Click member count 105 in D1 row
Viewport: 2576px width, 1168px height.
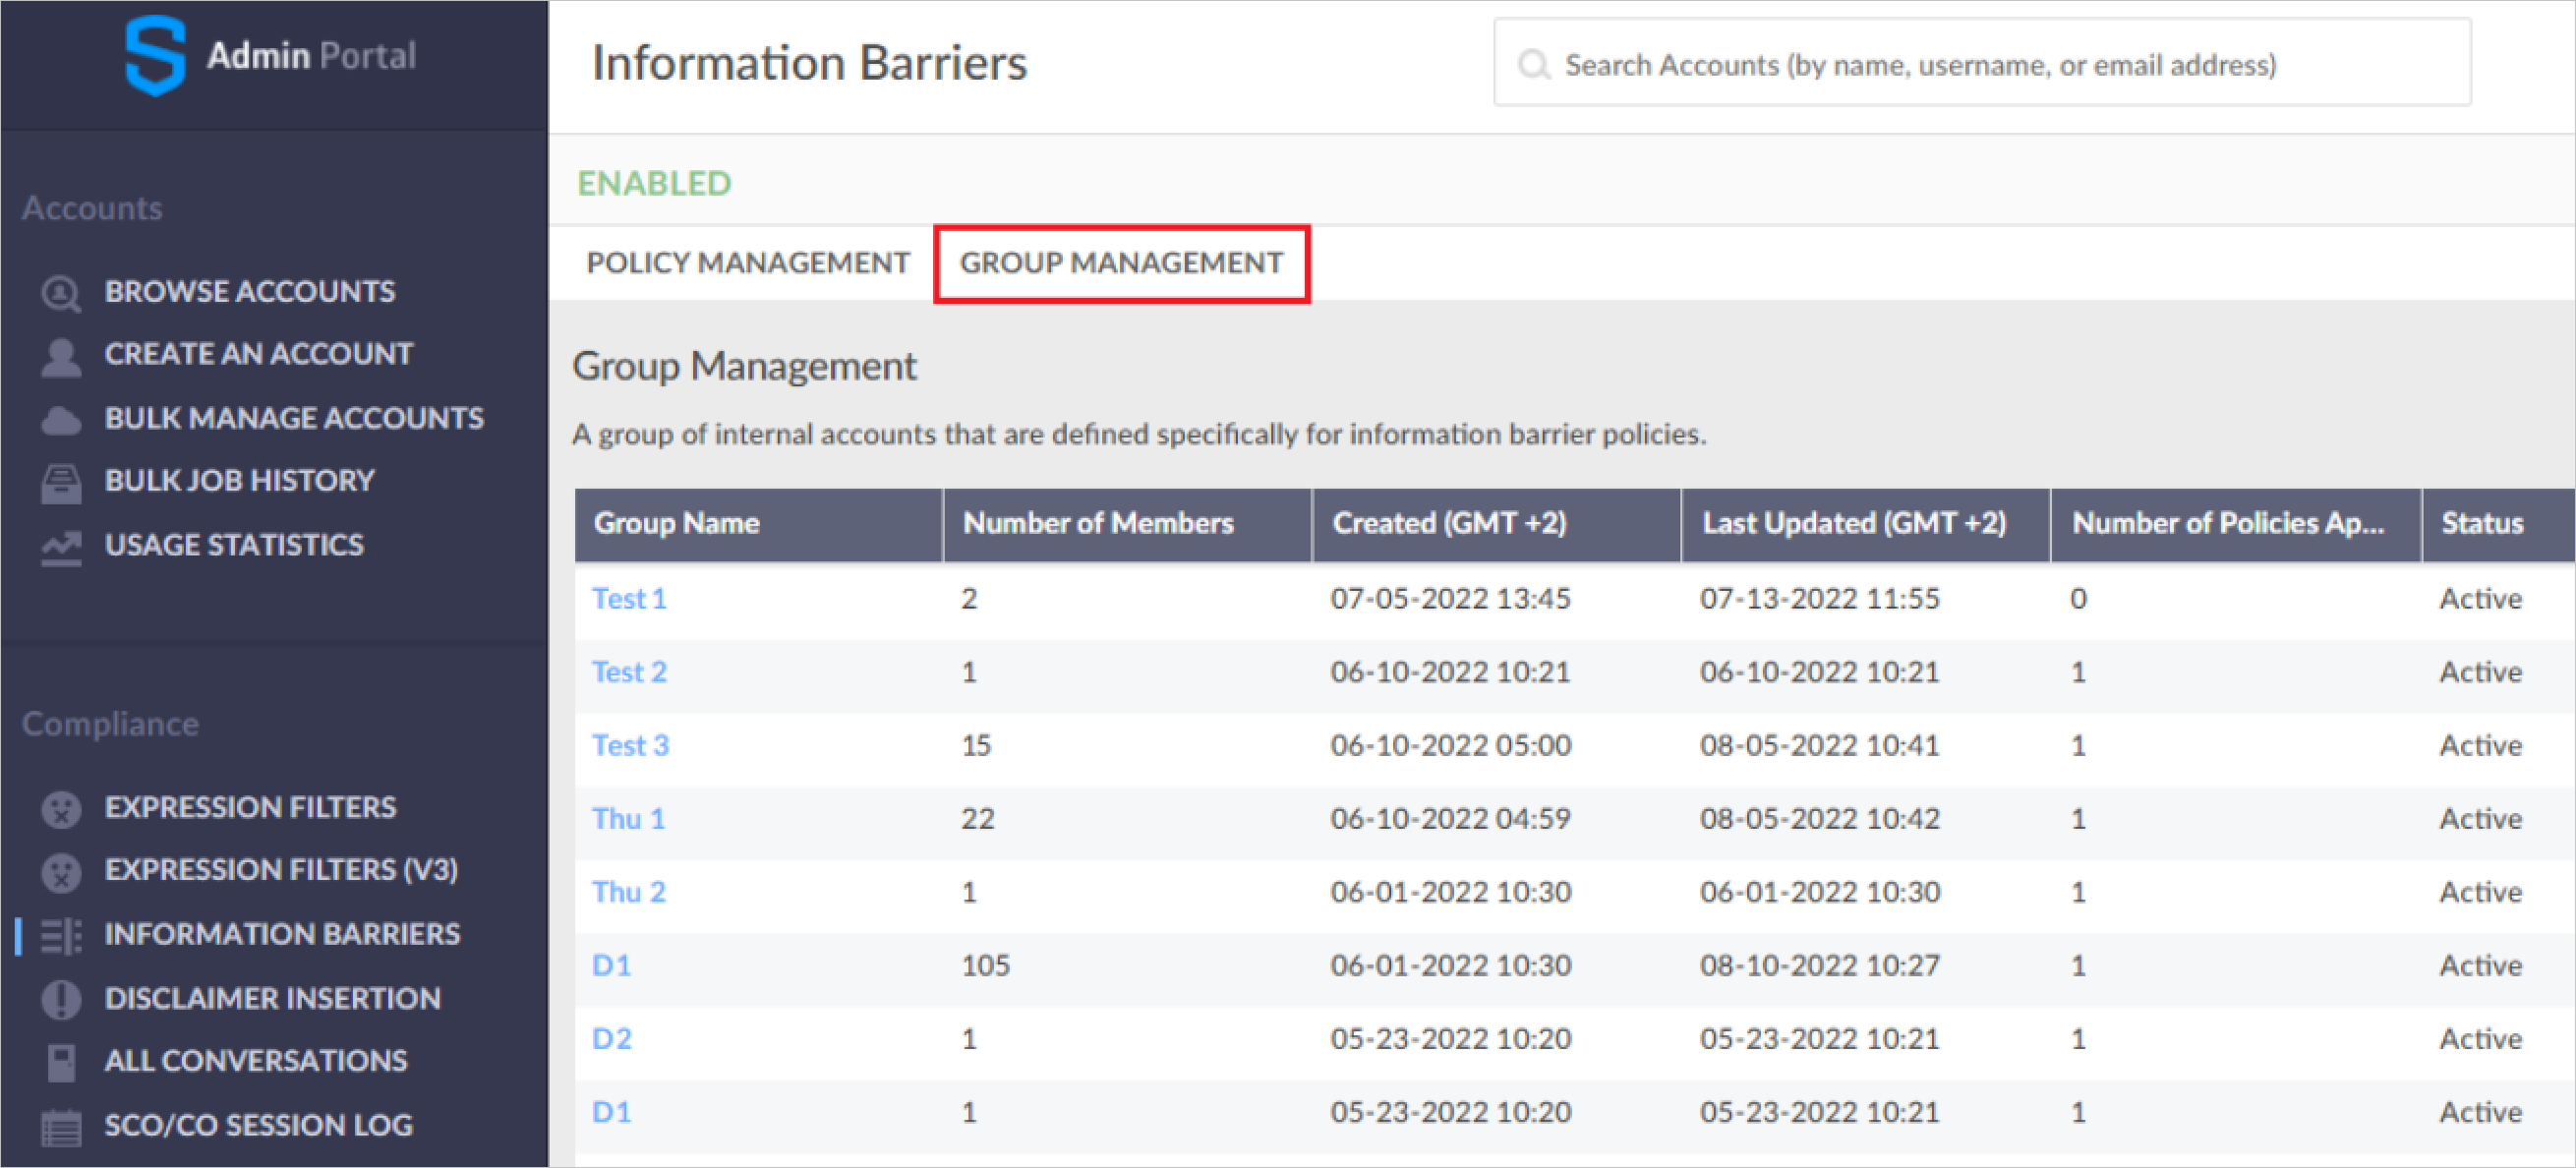point(985,966)
